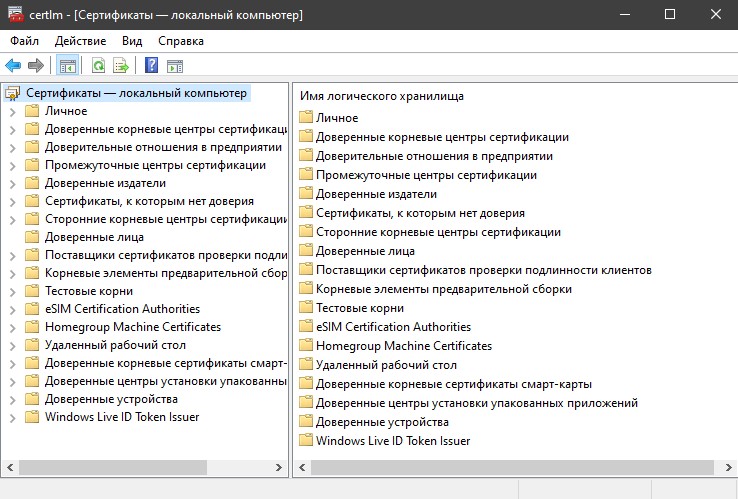
Task: Select Homegroup Machine Certificates in right pane
Action: point(404,346)
